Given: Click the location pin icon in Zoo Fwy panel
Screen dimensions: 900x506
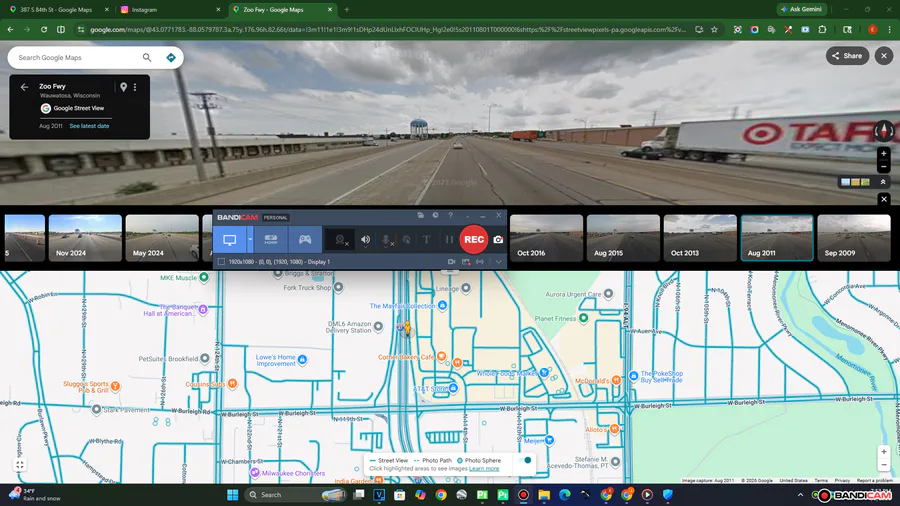Looking at the screenshot, I should [123, 87].
